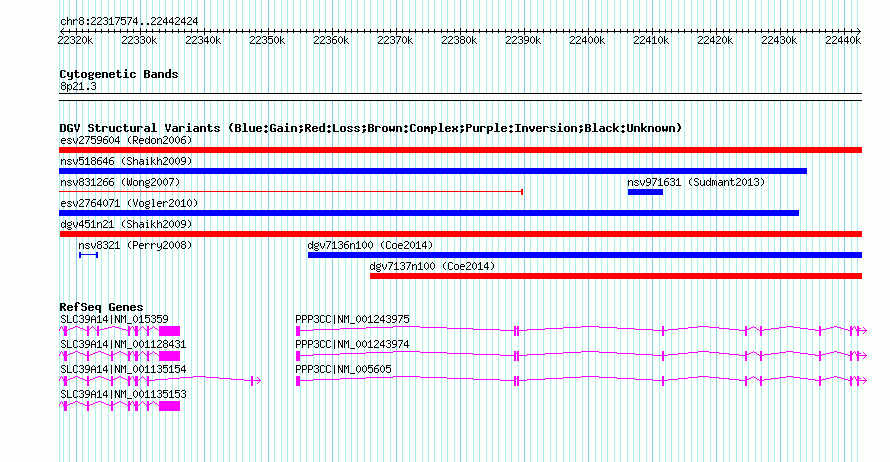Click the 22410k ruler tick label
This screenshot has width=890, height=462.
(x=651, y=40)
